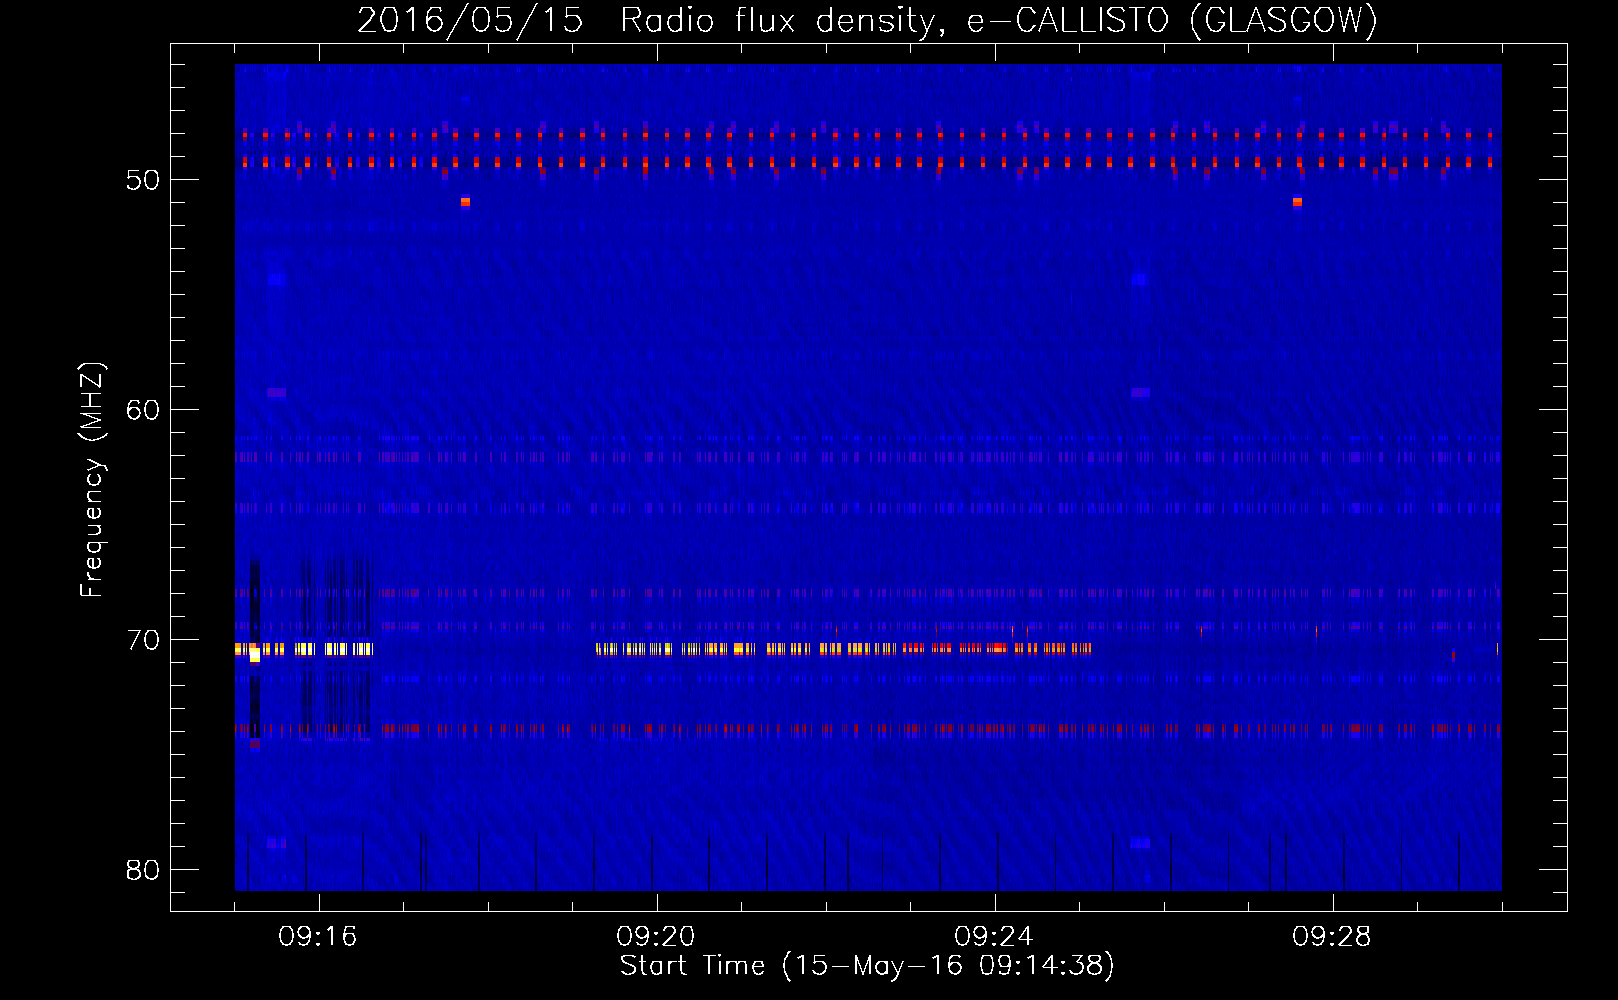
Task: Click the 70 frequency tick label
Action: 144,640
